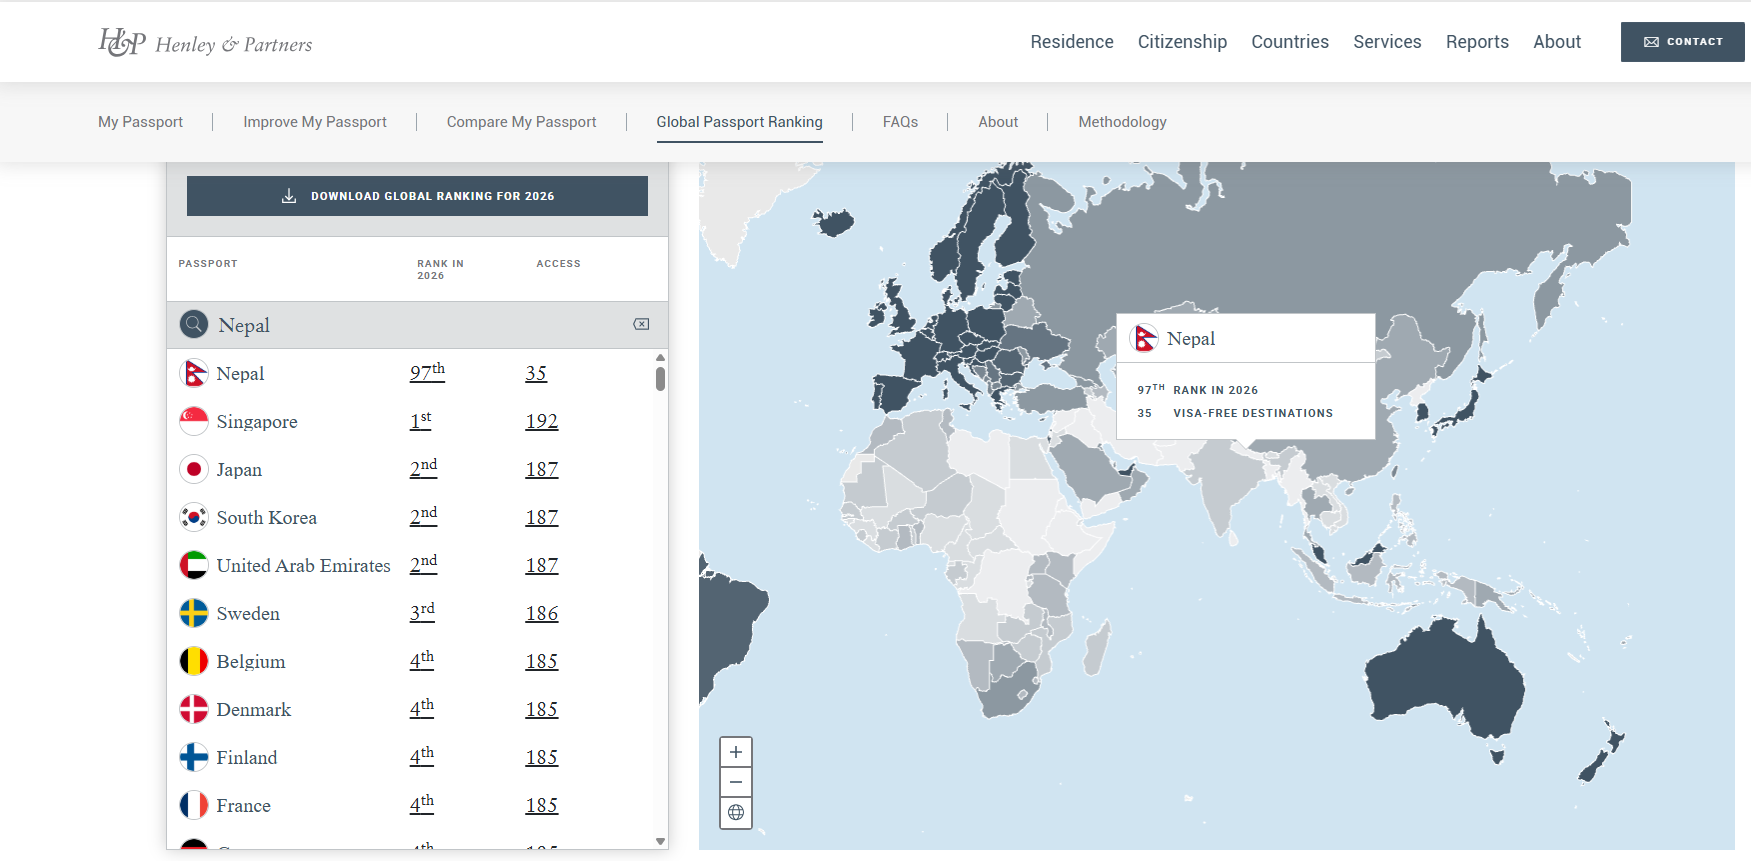1751x861 pixels.
Task: Select Global Passport Ranking tab
Action: (x=740, y=122)
